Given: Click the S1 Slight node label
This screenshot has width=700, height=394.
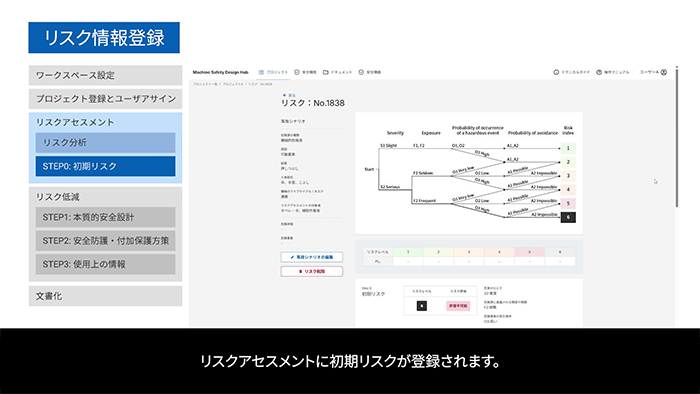Looking at the screenshot, I should pos(388,146).
